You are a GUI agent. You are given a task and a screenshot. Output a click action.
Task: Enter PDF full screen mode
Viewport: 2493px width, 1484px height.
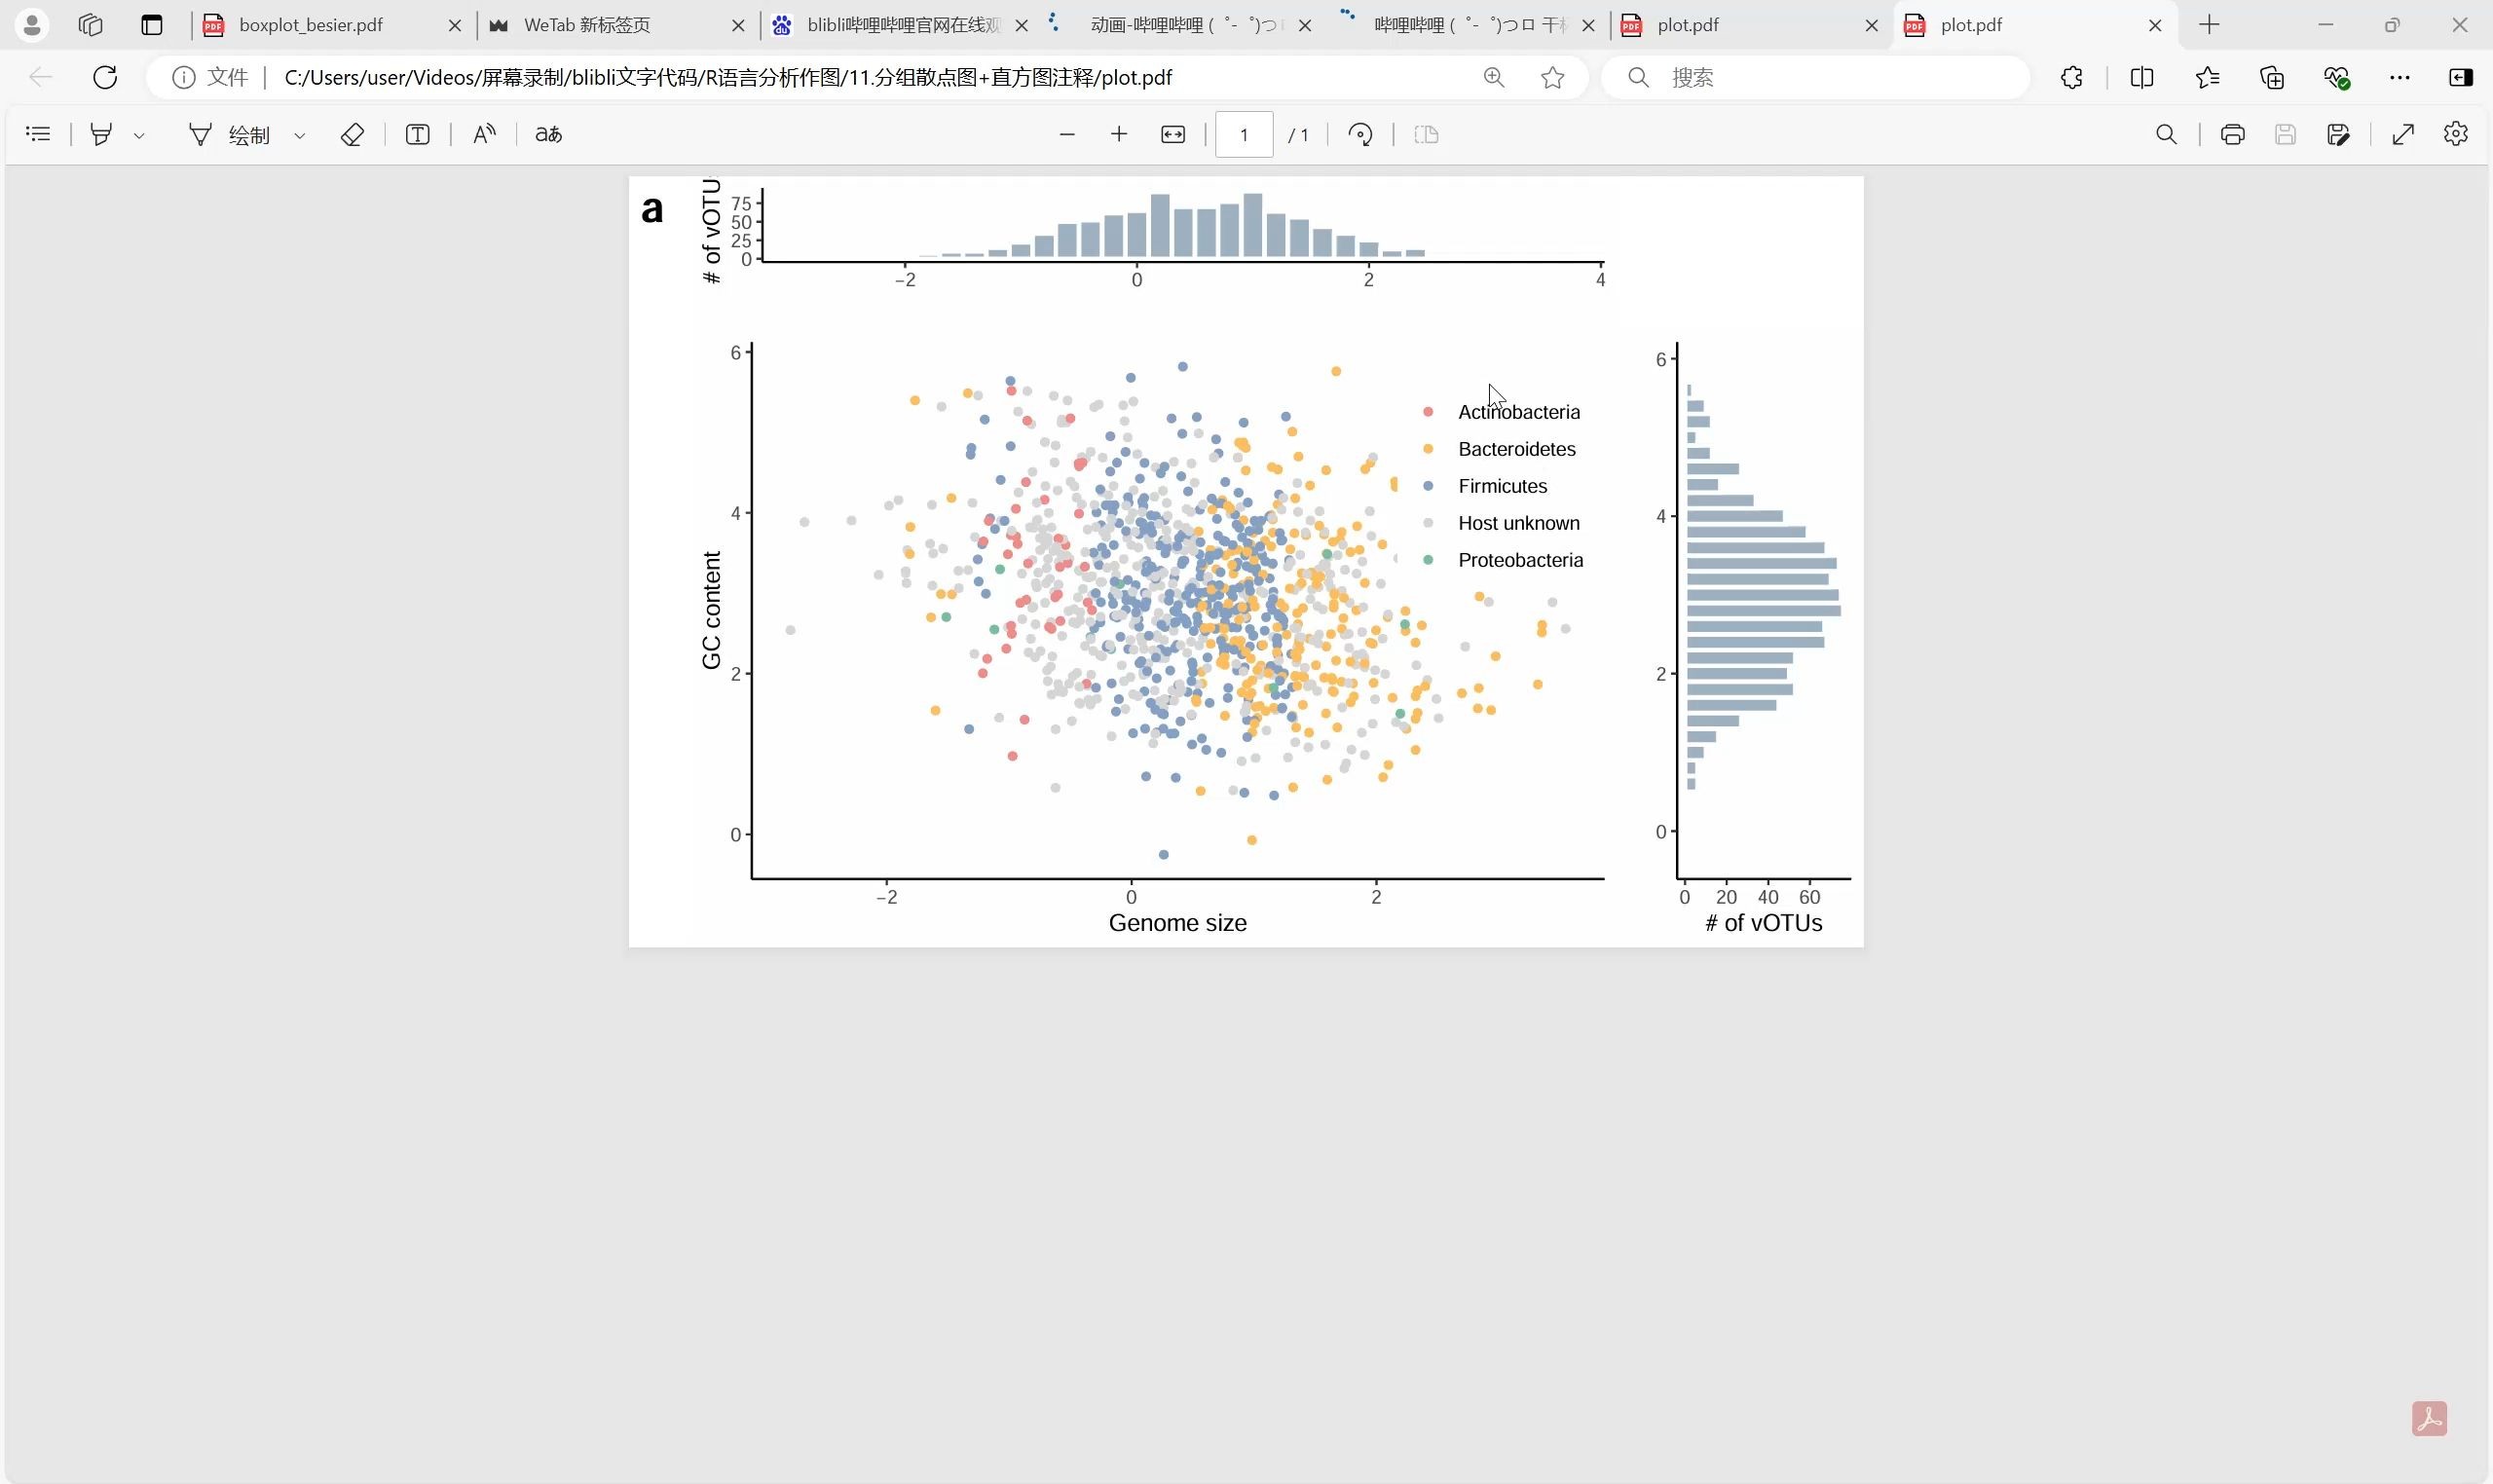pos(2403,134)
